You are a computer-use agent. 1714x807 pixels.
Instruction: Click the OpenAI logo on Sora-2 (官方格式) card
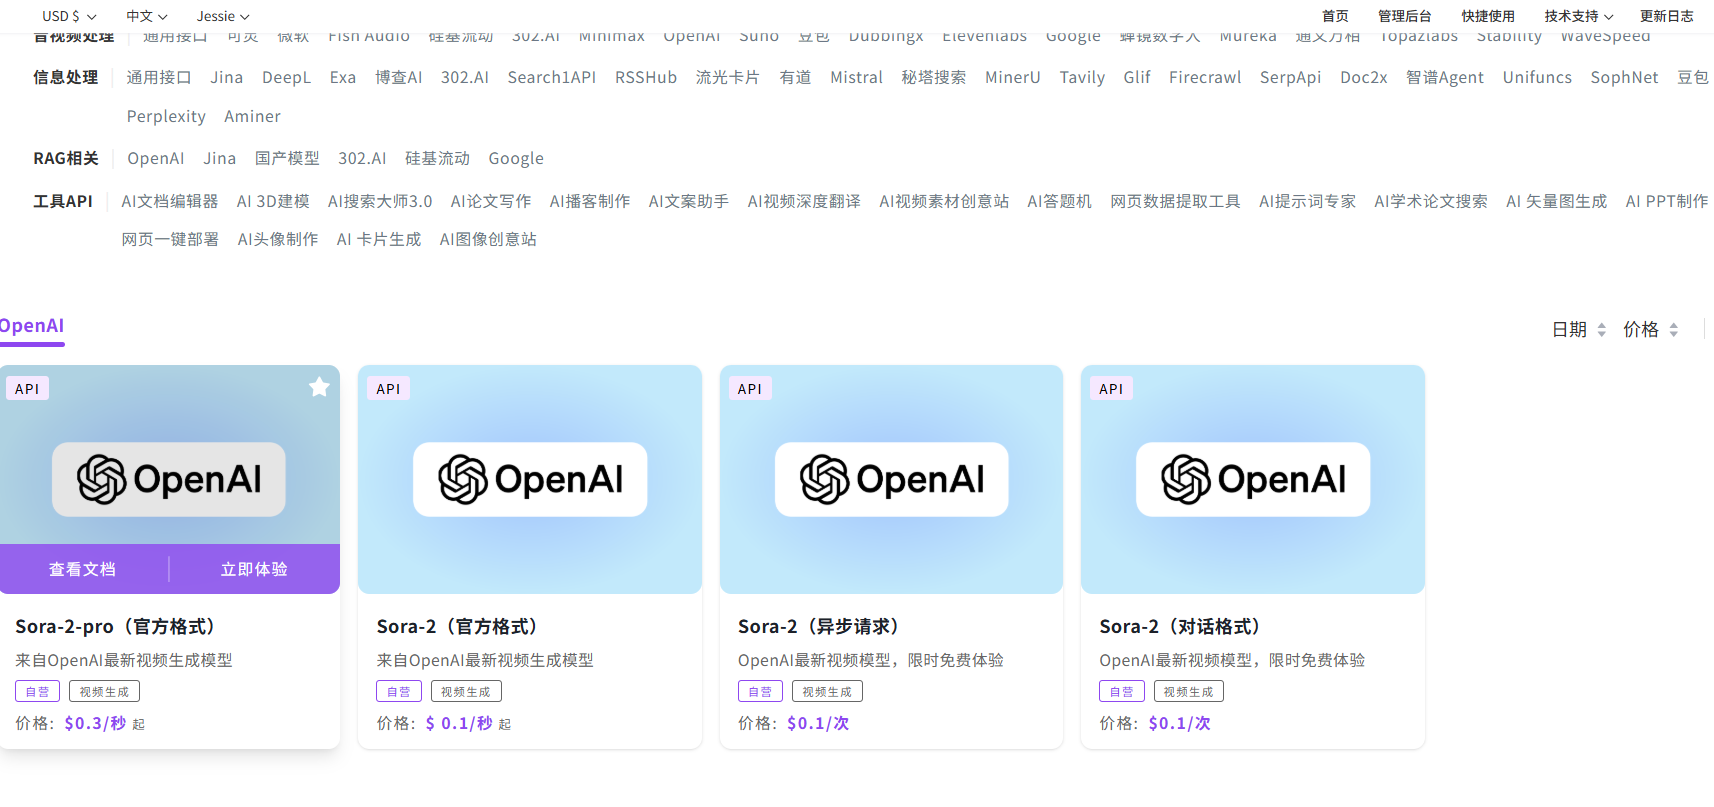pos(530,480)
